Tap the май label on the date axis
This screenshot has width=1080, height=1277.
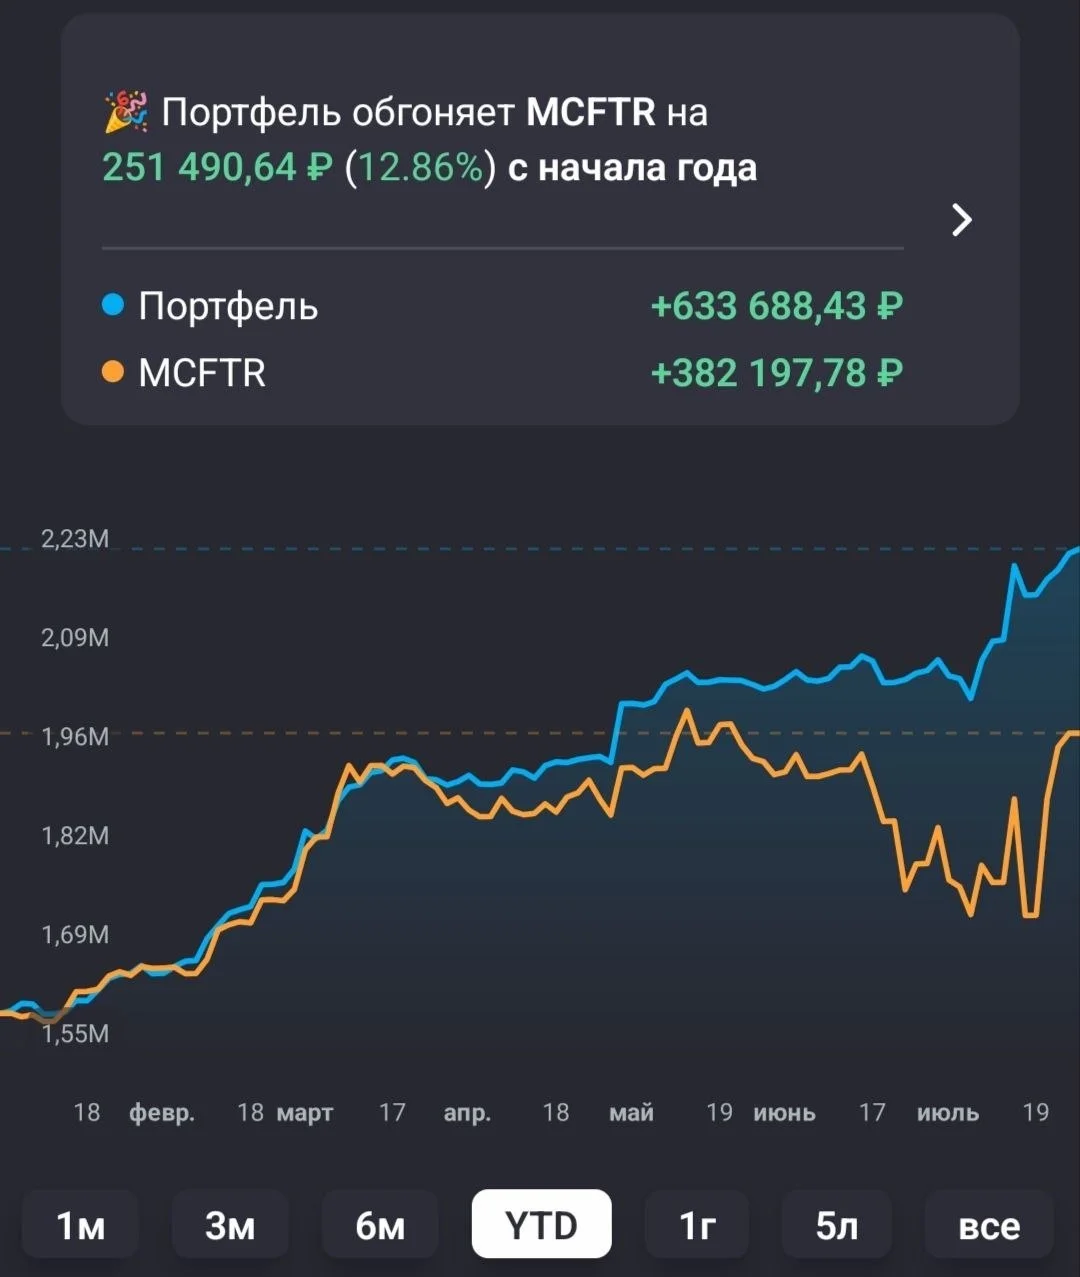pos(631,1112)
